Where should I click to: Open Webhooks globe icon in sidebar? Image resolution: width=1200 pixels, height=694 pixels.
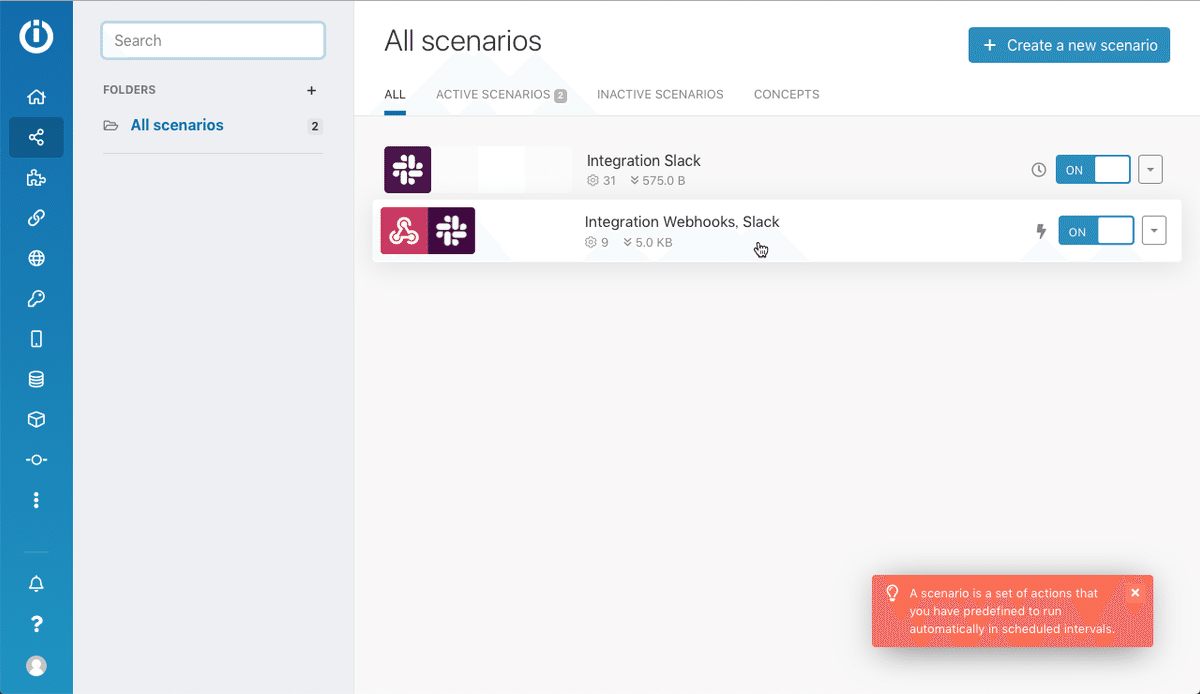[36, 258]
